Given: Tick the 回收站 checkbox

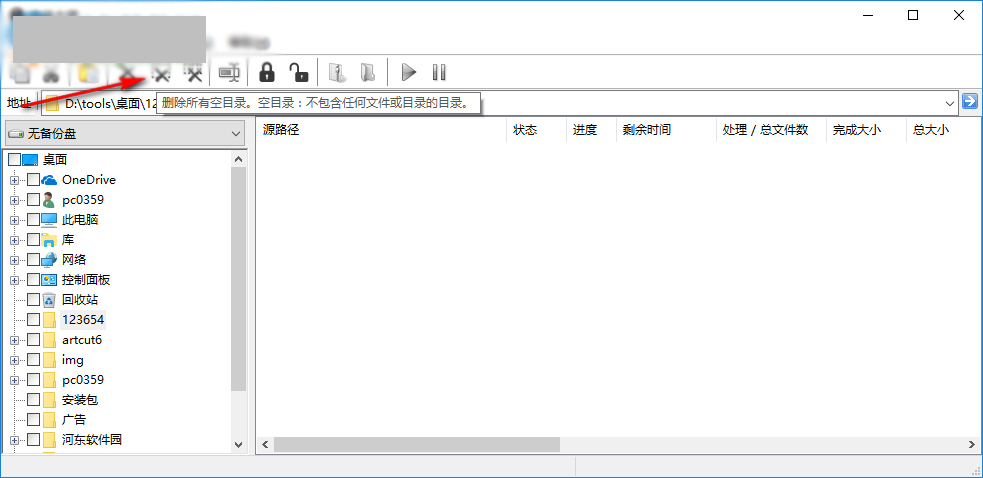Looking at the screenshot, I should [x=33, y=300].
